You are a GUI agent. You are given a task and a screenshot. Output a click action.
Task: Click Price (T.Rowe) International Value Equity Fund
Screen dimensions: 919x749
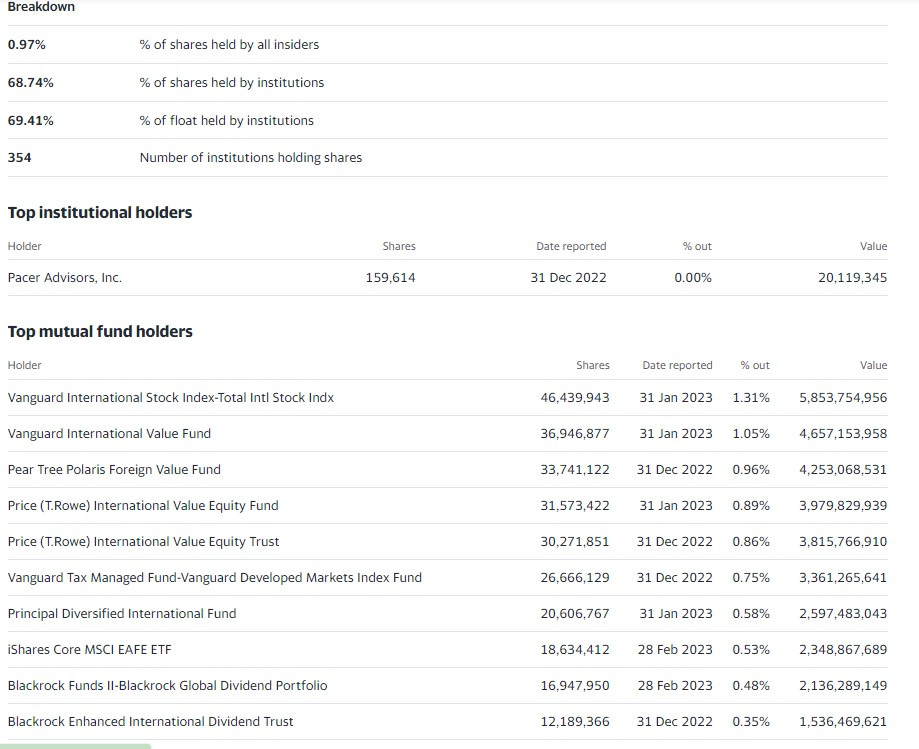coord(143,506)
